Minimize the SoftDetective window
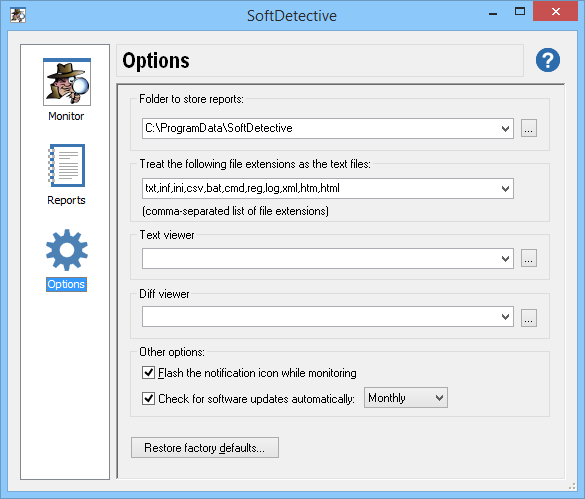 pos(493,13)
